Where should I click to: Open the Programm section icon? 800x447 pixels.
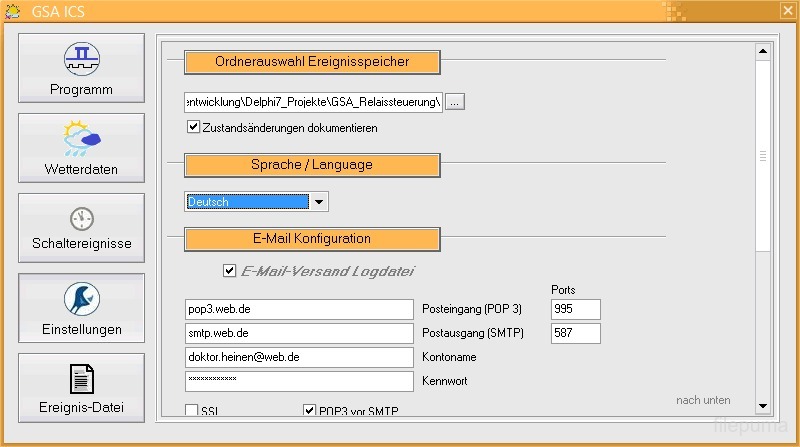coord(81,59)
